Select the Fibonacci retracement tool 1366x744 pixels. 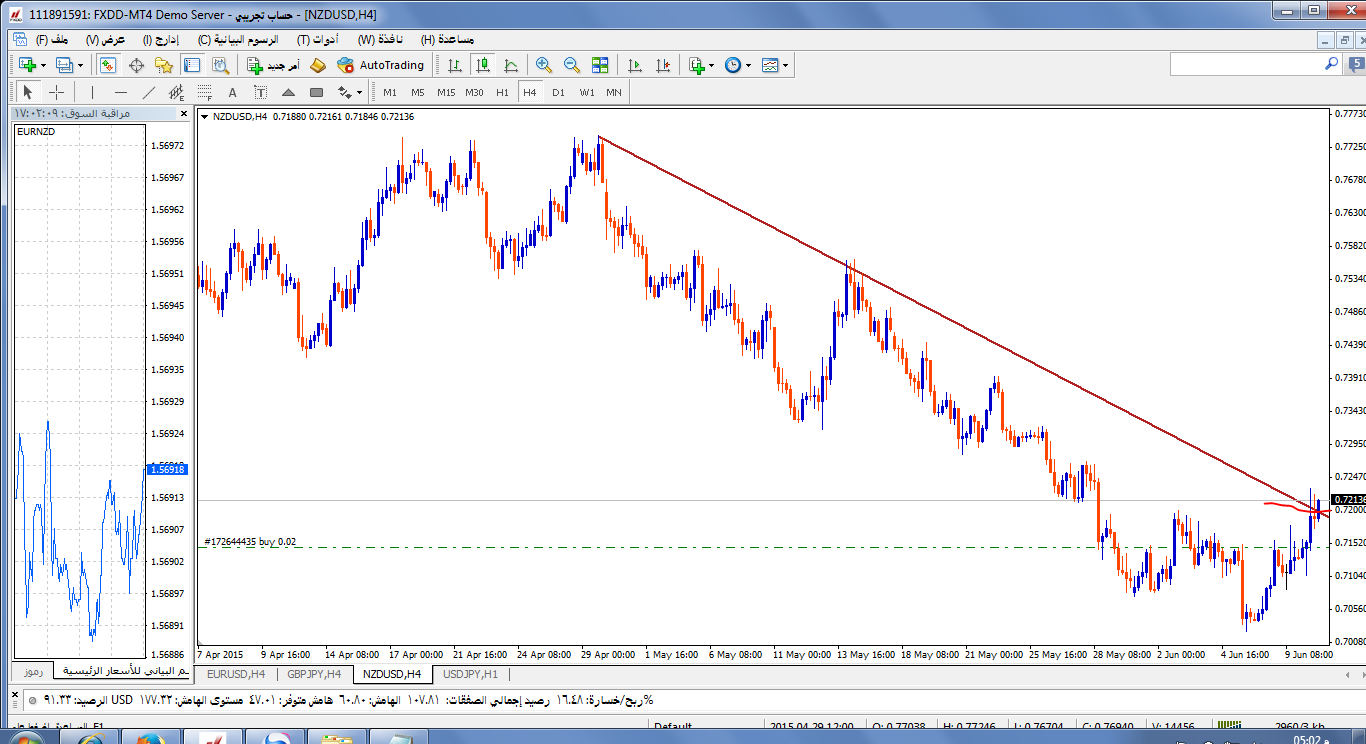coord(205,92)
